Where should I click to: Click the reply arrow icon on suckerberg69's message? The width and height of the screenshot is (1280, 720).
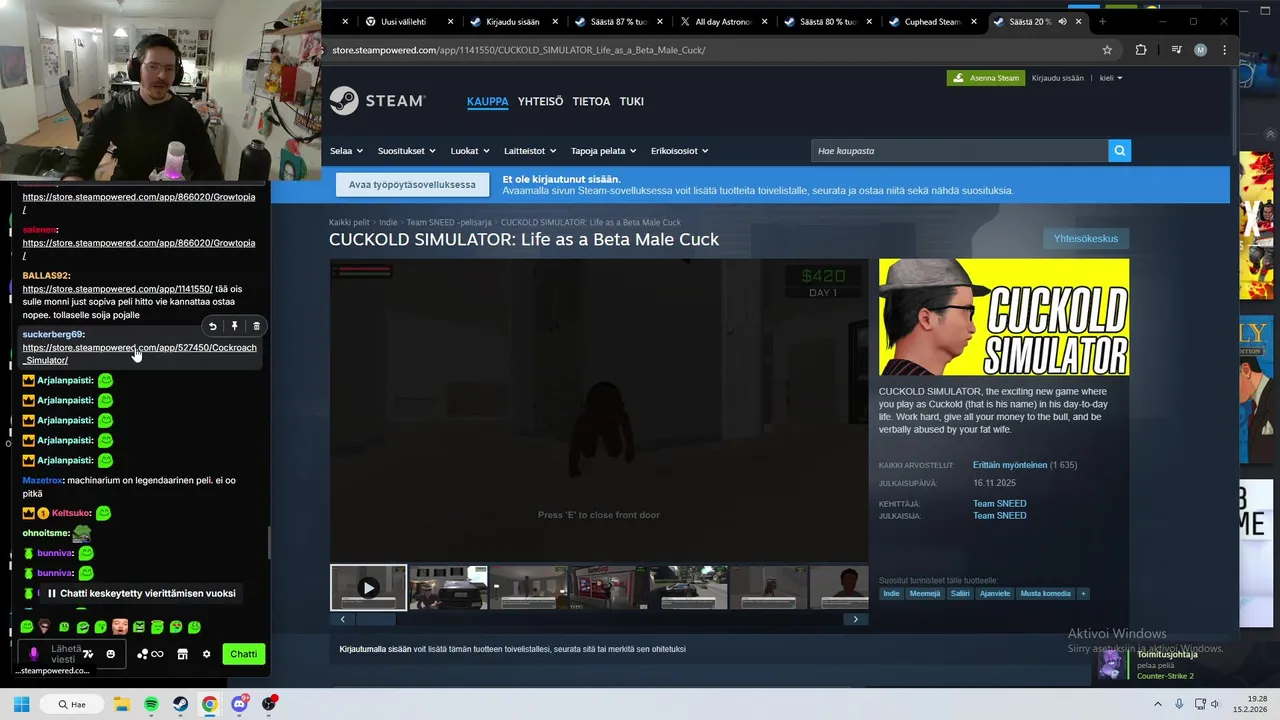[x=212, y=326]
